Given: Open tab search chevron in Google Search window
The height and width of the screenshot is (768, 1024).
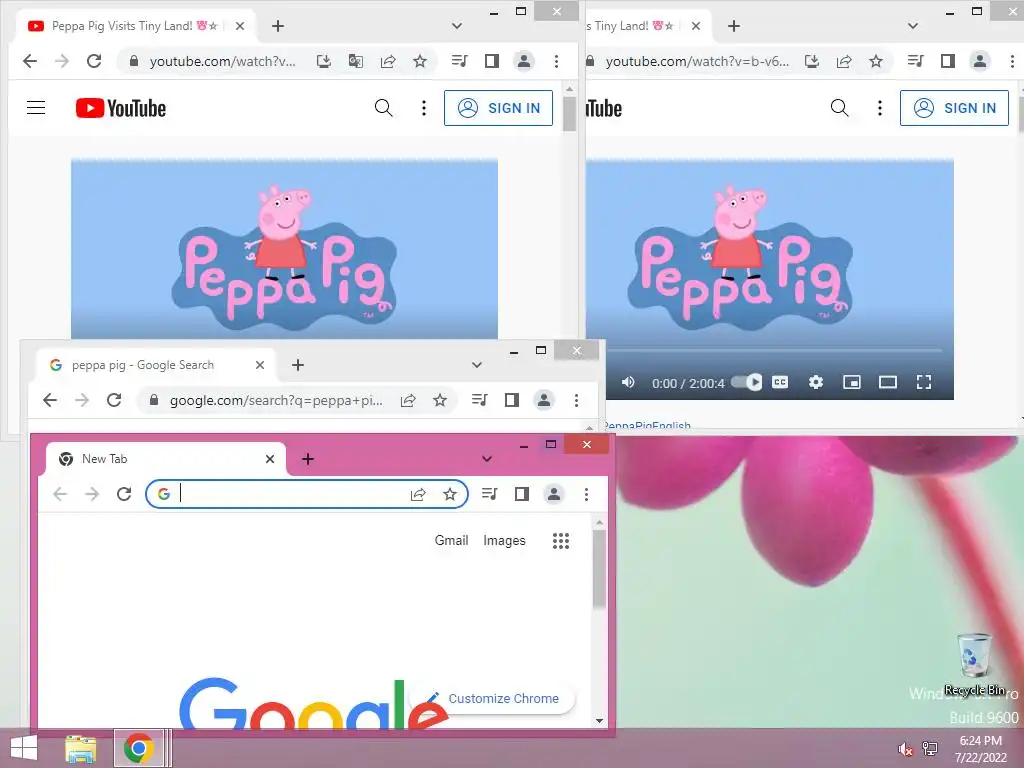Looking at the screenshot, I should click(x=477, y=365).
